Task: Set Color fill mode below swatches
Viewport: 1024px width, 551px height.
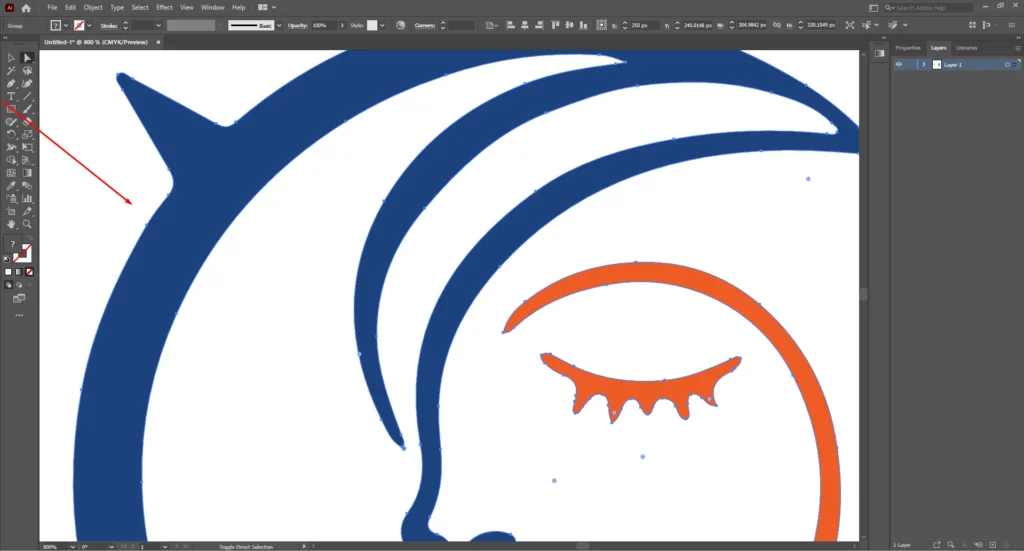Action: 8,272
